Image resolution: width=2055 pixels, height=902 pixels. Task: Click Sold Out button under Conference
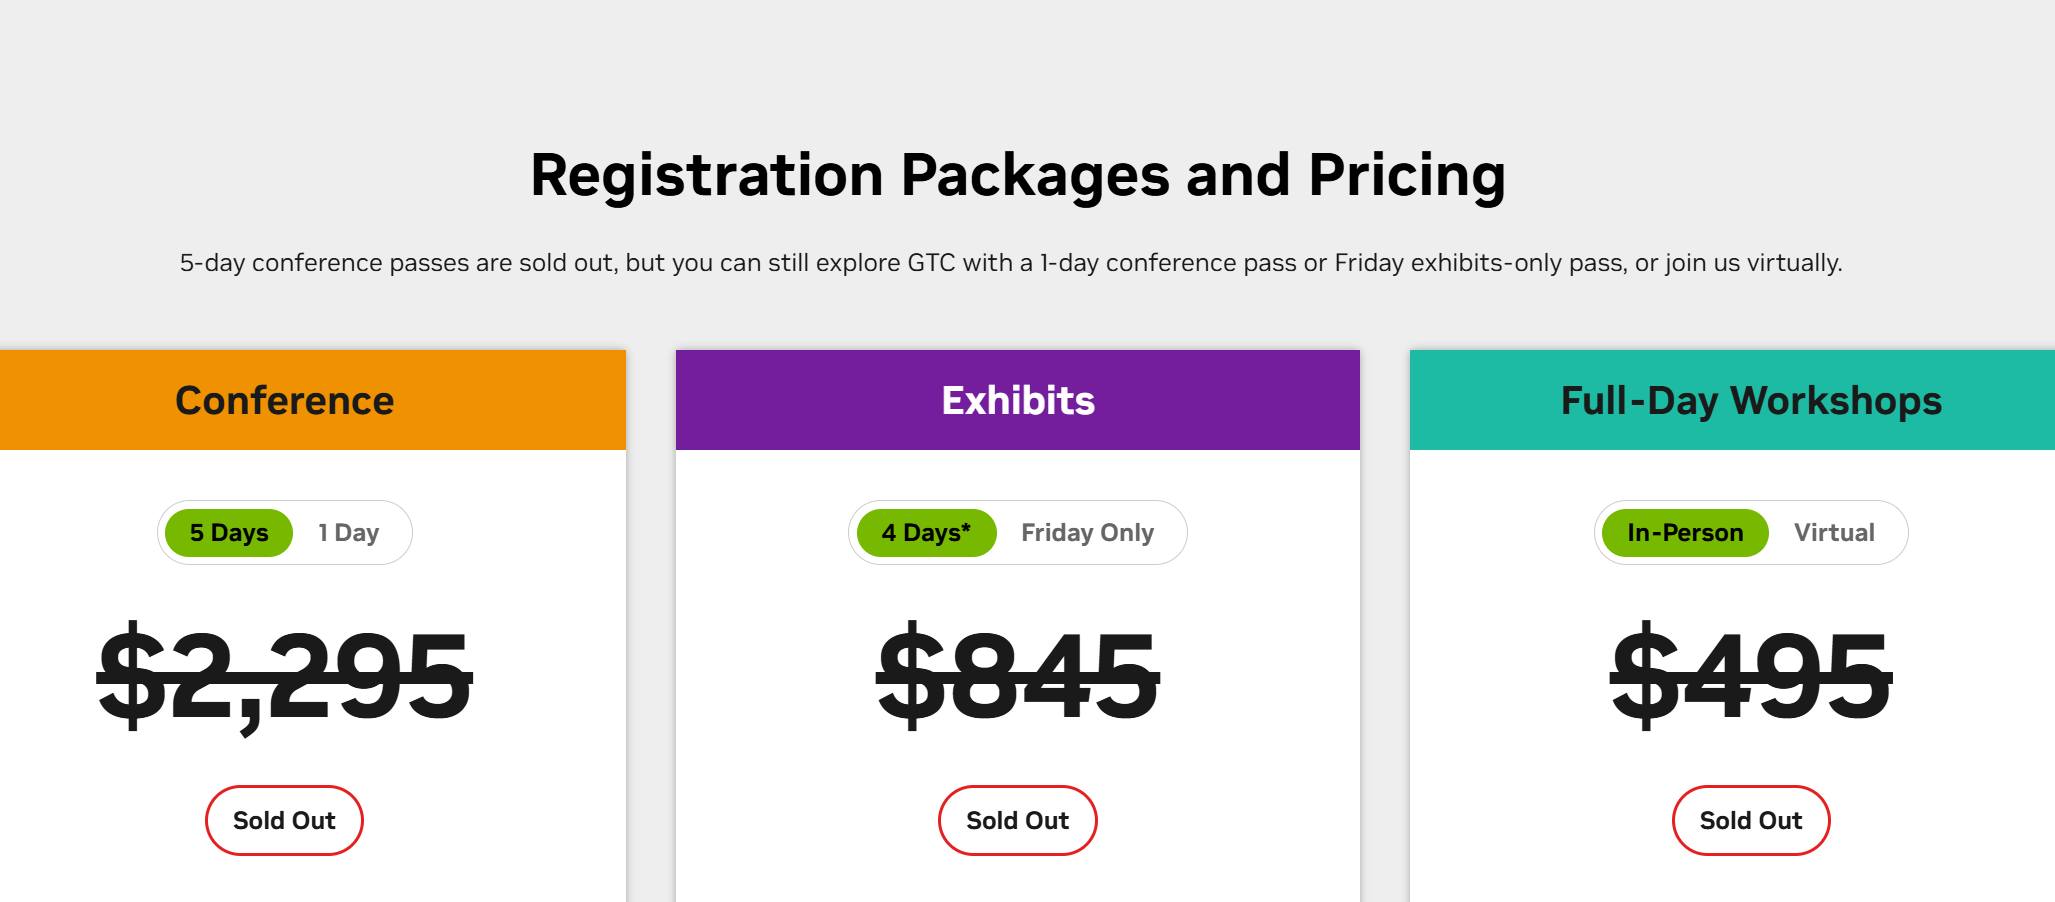pos(284,820)
